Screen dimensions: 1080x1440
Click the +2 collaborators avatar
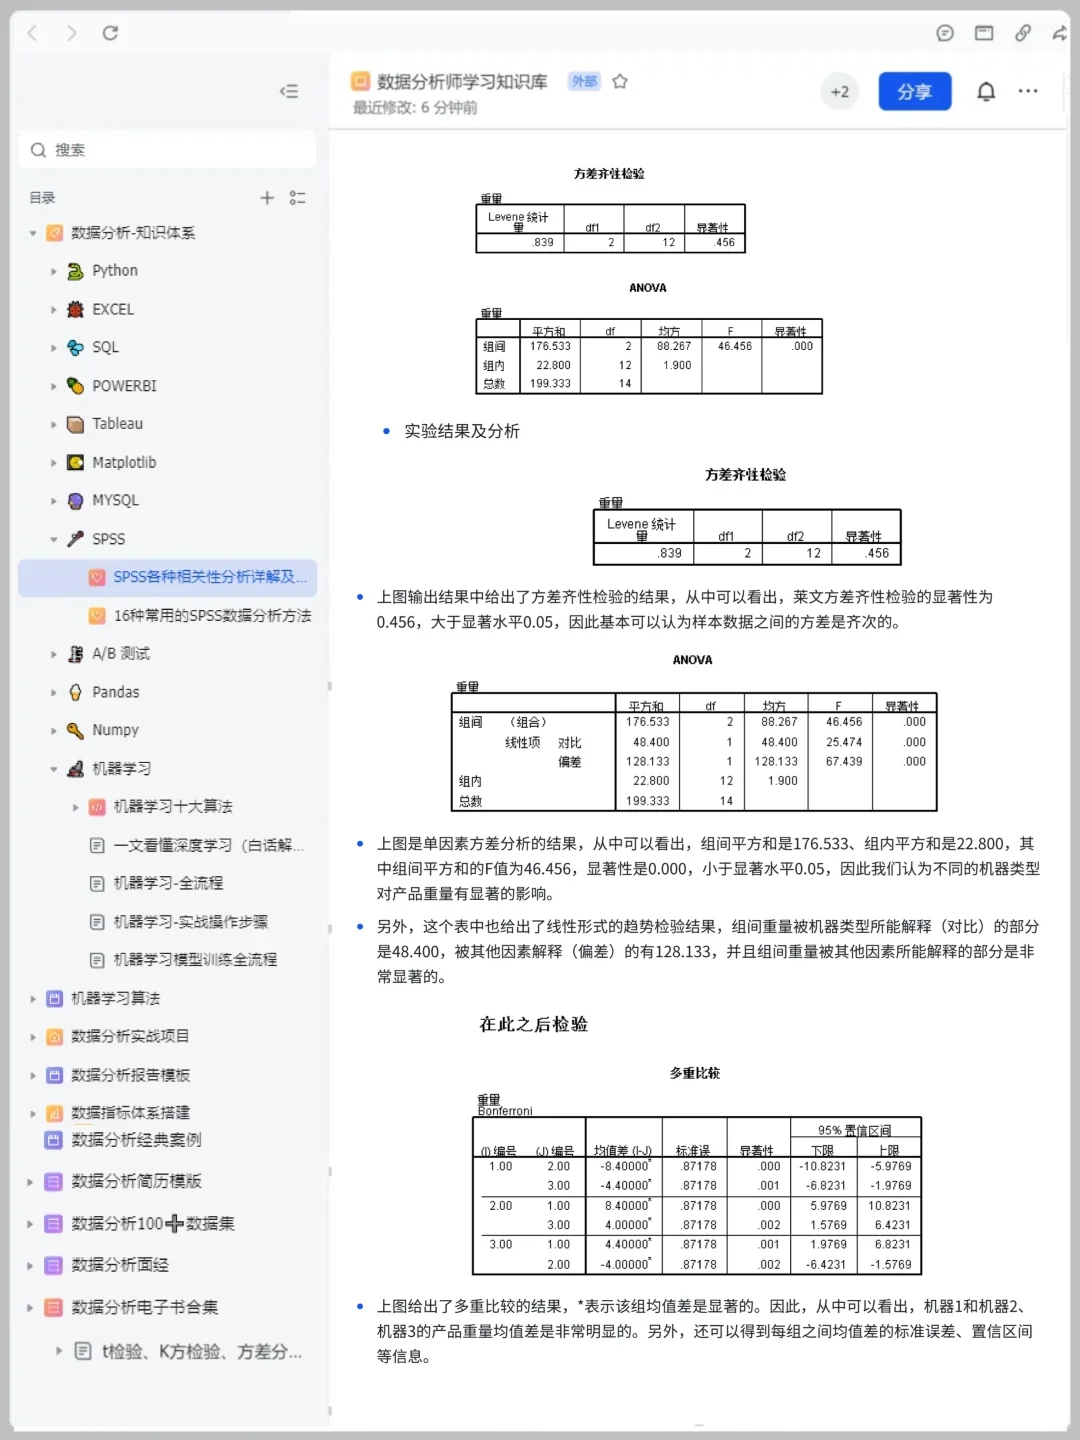click(x=840, y=91)
